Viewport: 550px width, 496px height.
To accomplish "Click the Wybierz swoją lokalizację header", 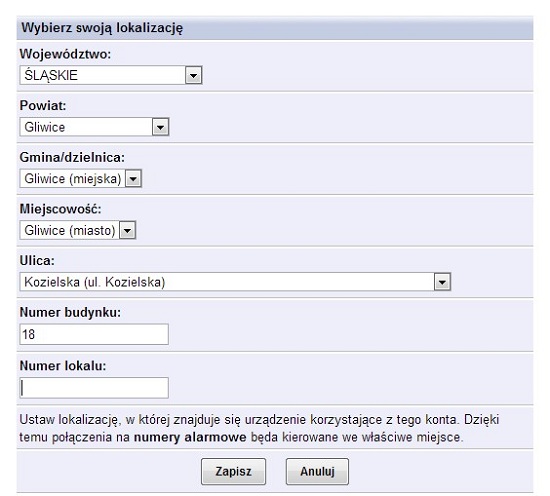I will (x=102, y=28).
